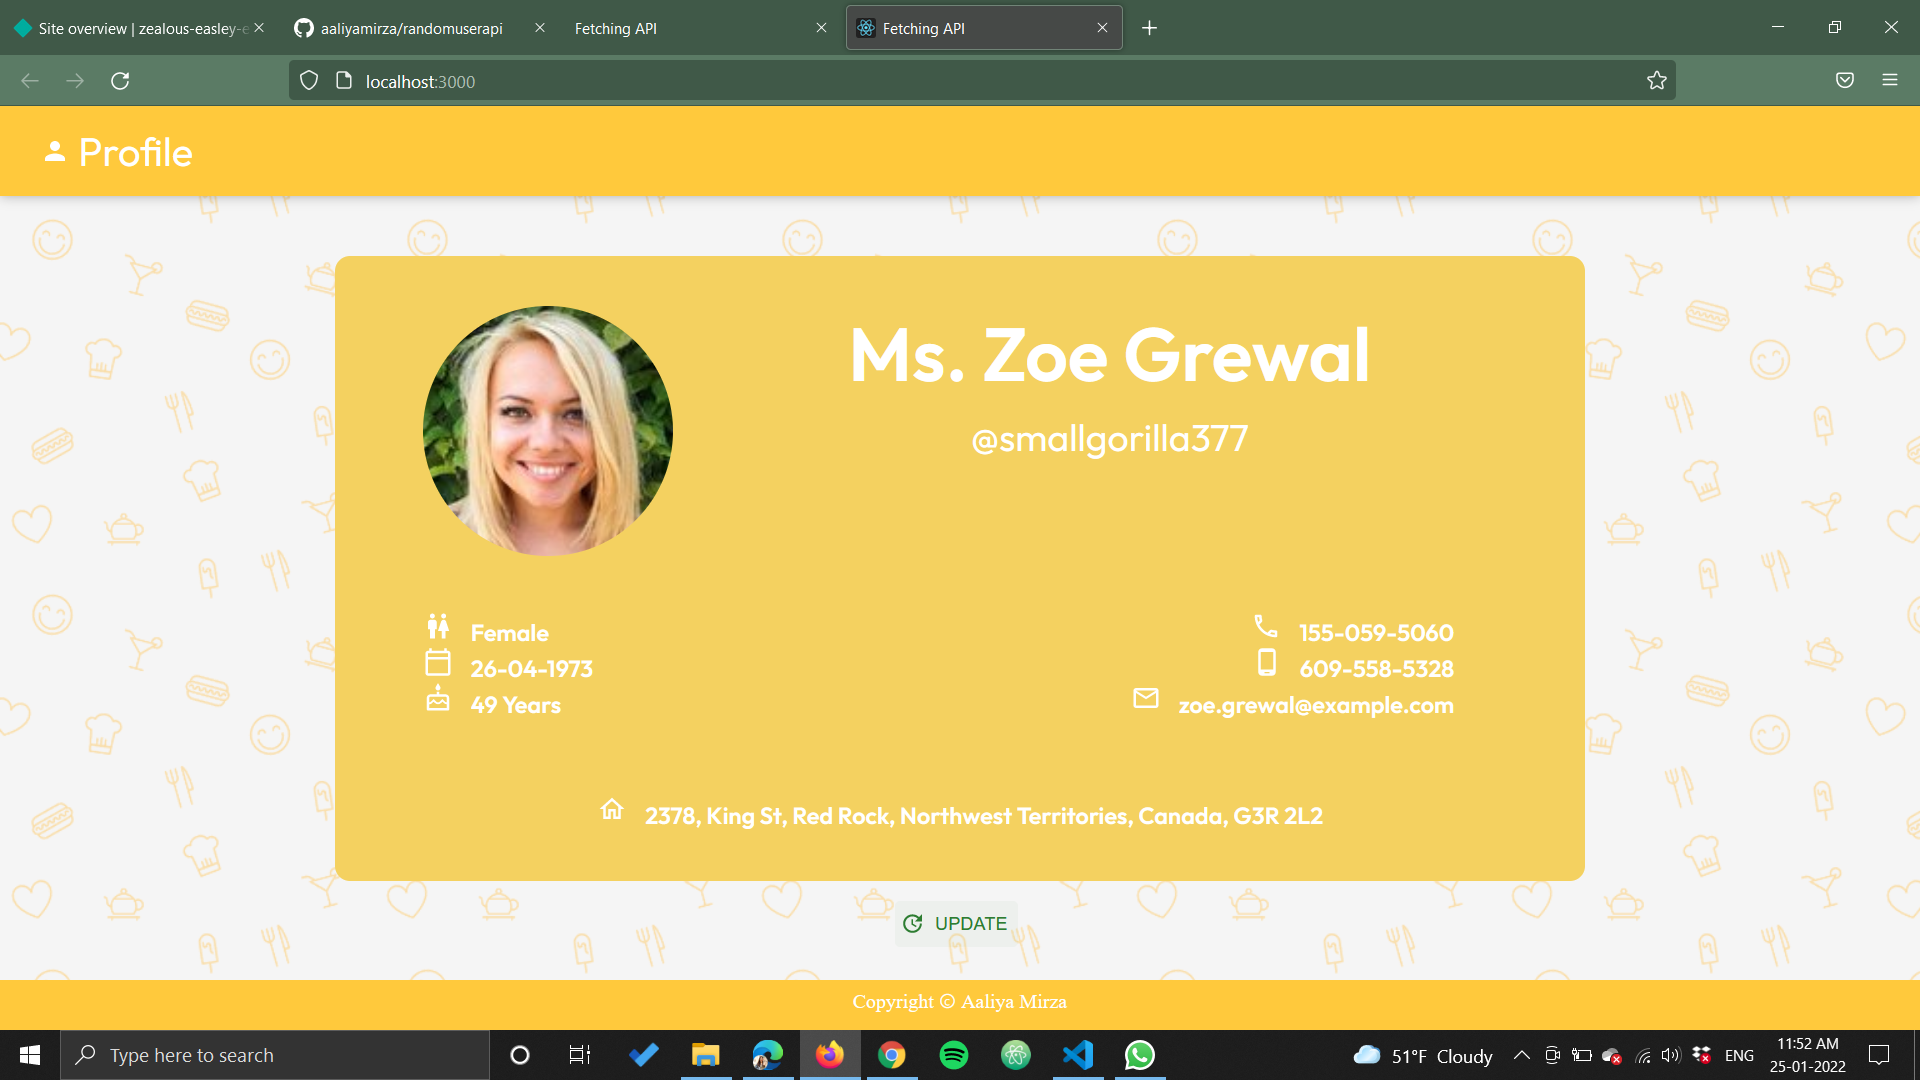Show hidden system tray icons
The height and width of the screenshot is (1080, 1920).
tap(1521, 1055)
